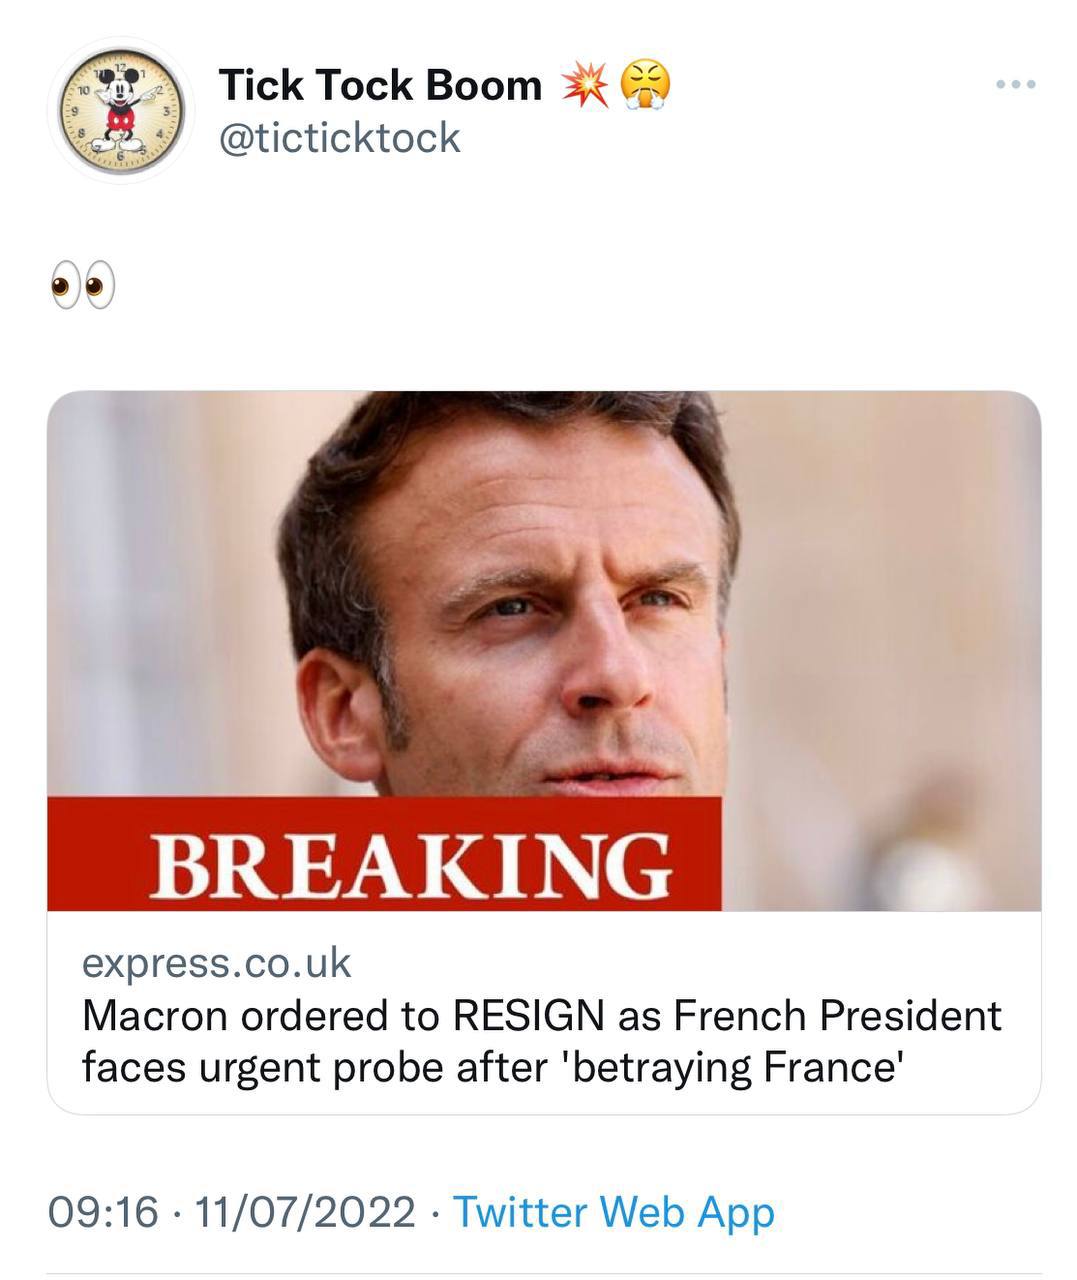Viewport: 1077px width, 1280px height.
Task: Click the steaming angry face emoji
Action: [x=646, y=86]
